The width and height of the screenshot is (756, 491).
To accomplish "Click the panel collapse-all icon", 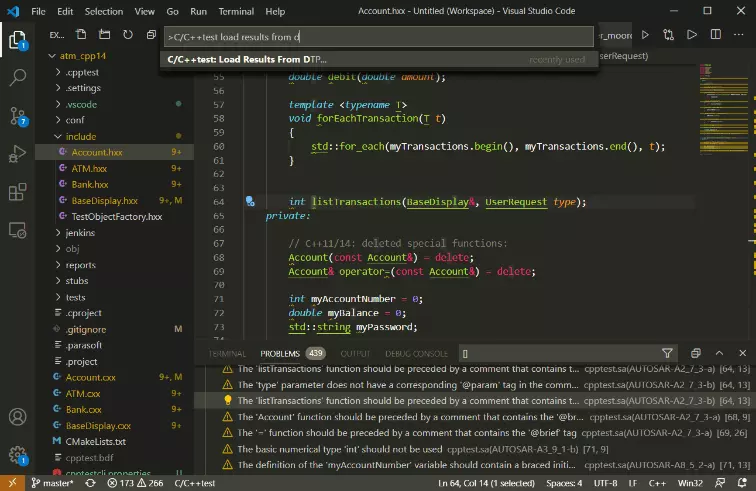I will [695, 354].
